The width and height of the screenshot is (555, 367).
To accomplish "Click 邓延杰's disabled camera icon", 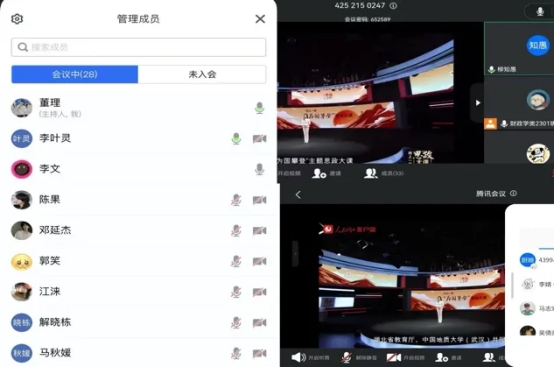I will click(x=259, y=231).
